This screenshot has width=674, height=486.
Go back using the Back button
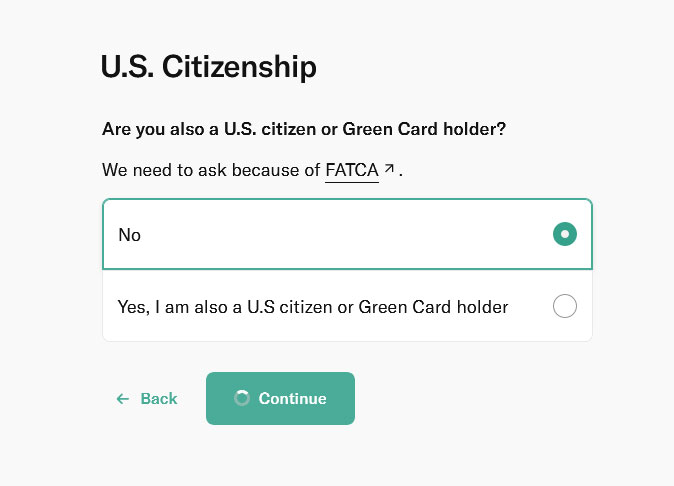[147, 399]
